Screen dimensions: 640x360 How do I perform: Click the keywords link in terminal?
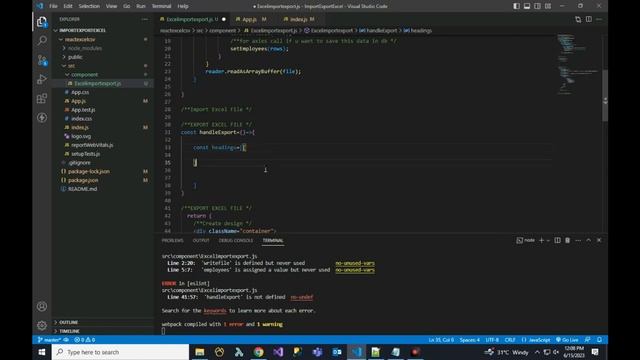coord(215,311)
